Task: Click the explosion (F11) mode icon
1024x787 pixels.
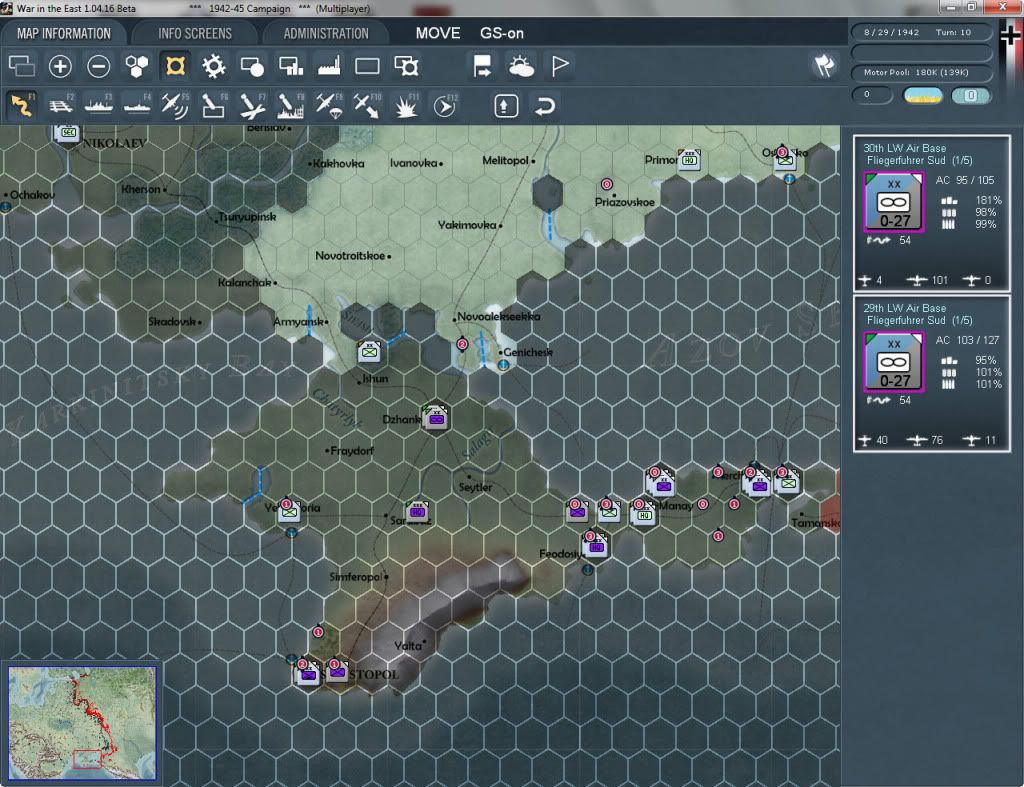Action: 406,105
